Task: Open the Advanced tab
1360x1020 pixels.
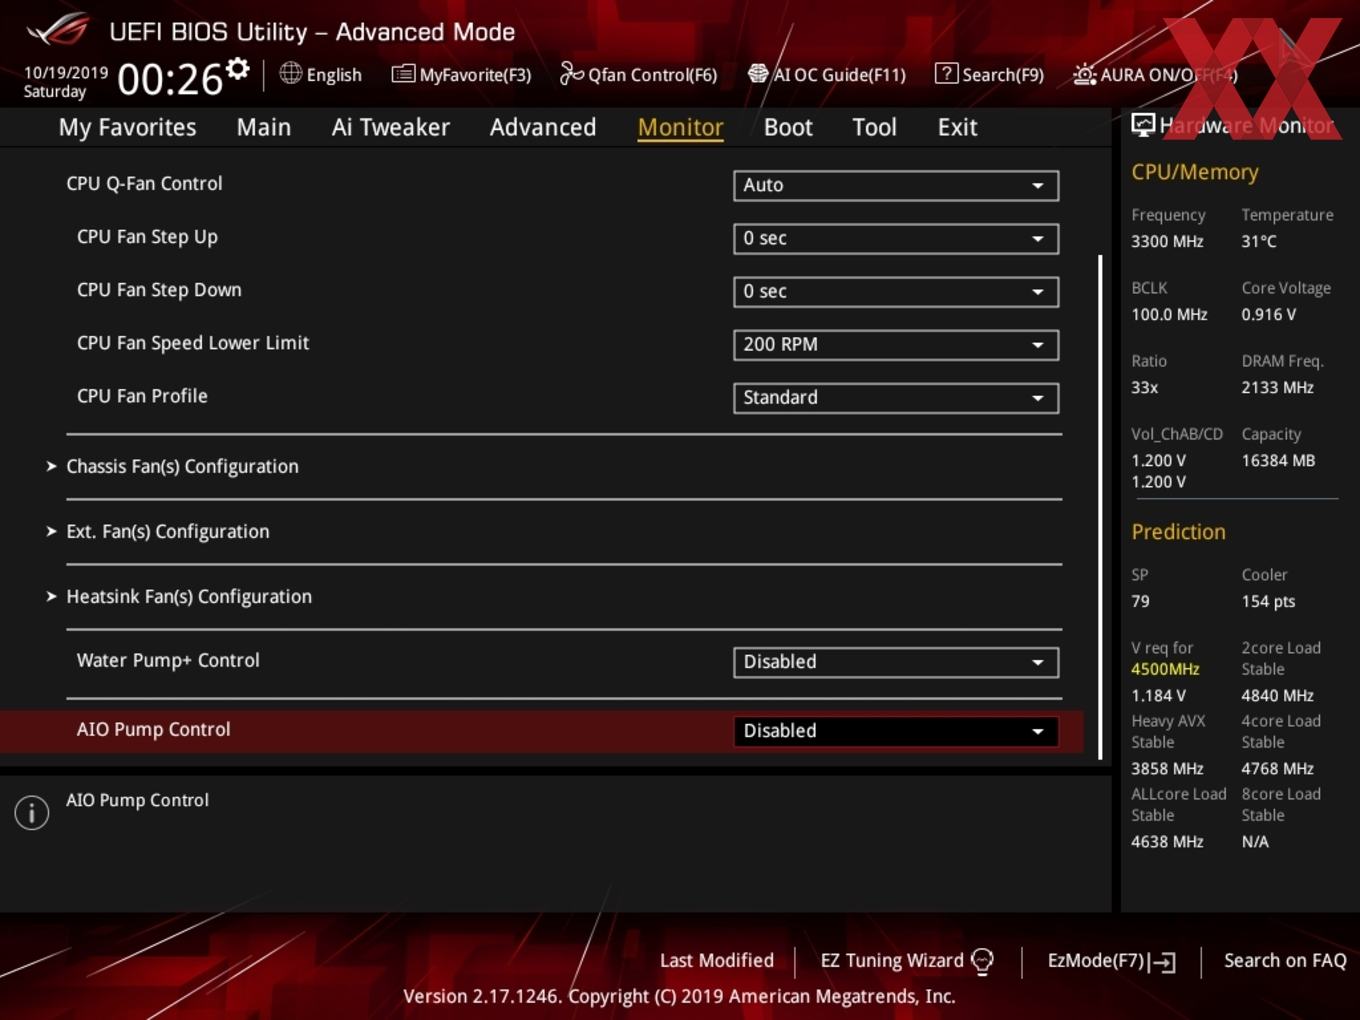Action: click(x=543, y=127)
